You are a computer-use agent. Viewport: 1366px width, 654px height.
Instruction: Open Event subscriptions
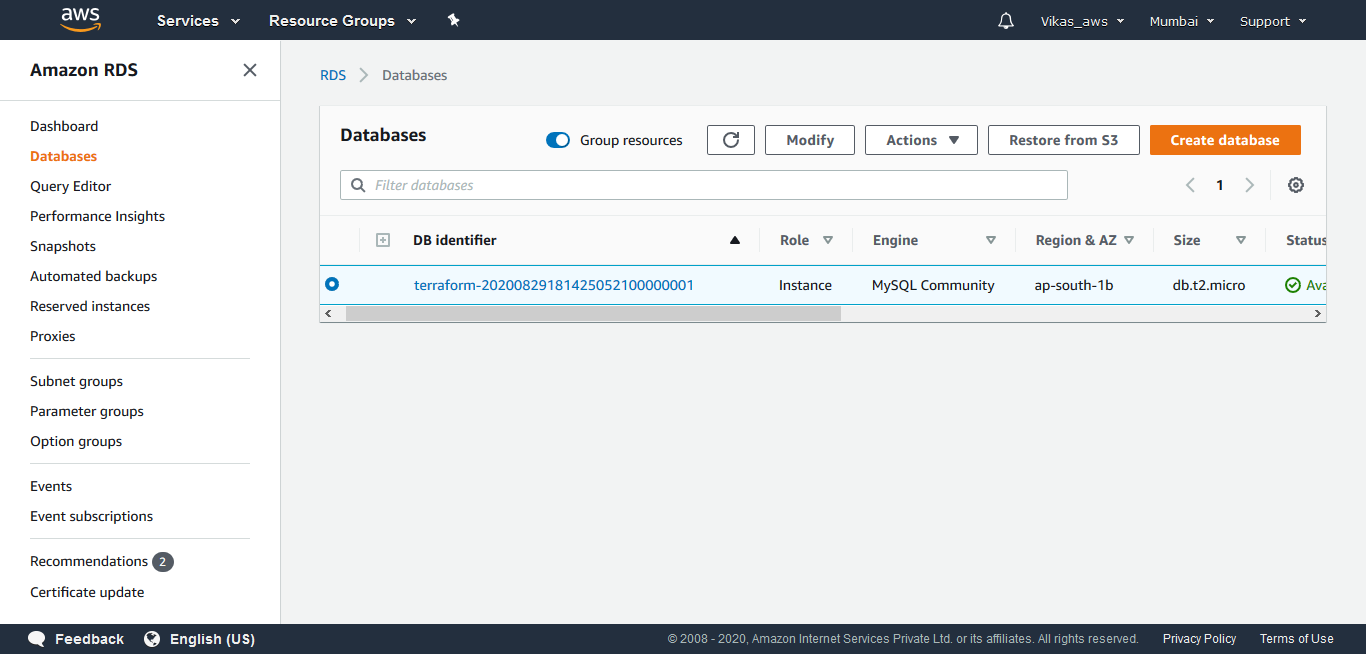click(91, 516)
